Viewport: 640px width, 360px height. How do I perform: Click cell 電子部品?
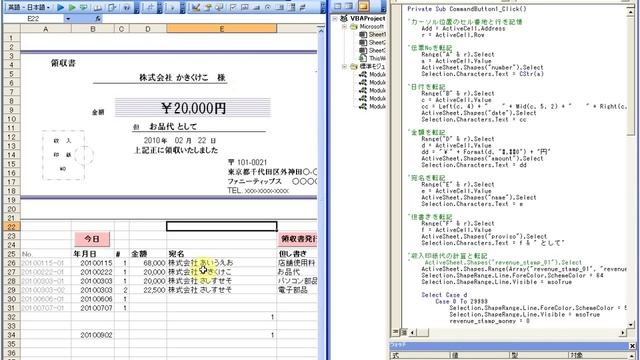[297, 290]
